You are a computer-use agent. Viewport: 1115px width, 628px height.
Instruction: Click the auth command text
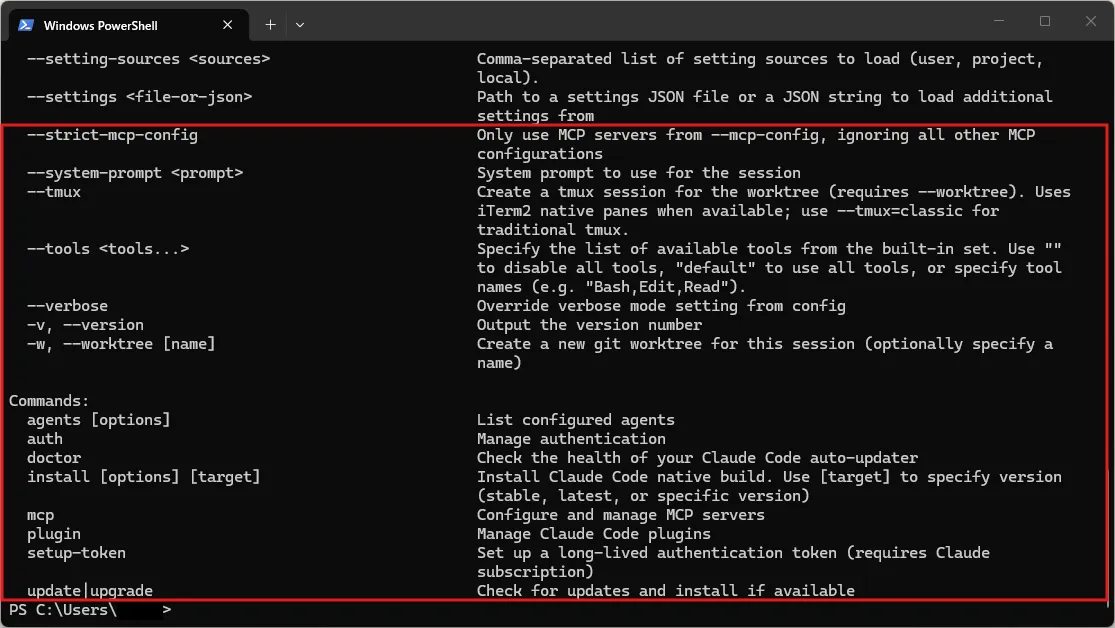[x=45, y=440]
